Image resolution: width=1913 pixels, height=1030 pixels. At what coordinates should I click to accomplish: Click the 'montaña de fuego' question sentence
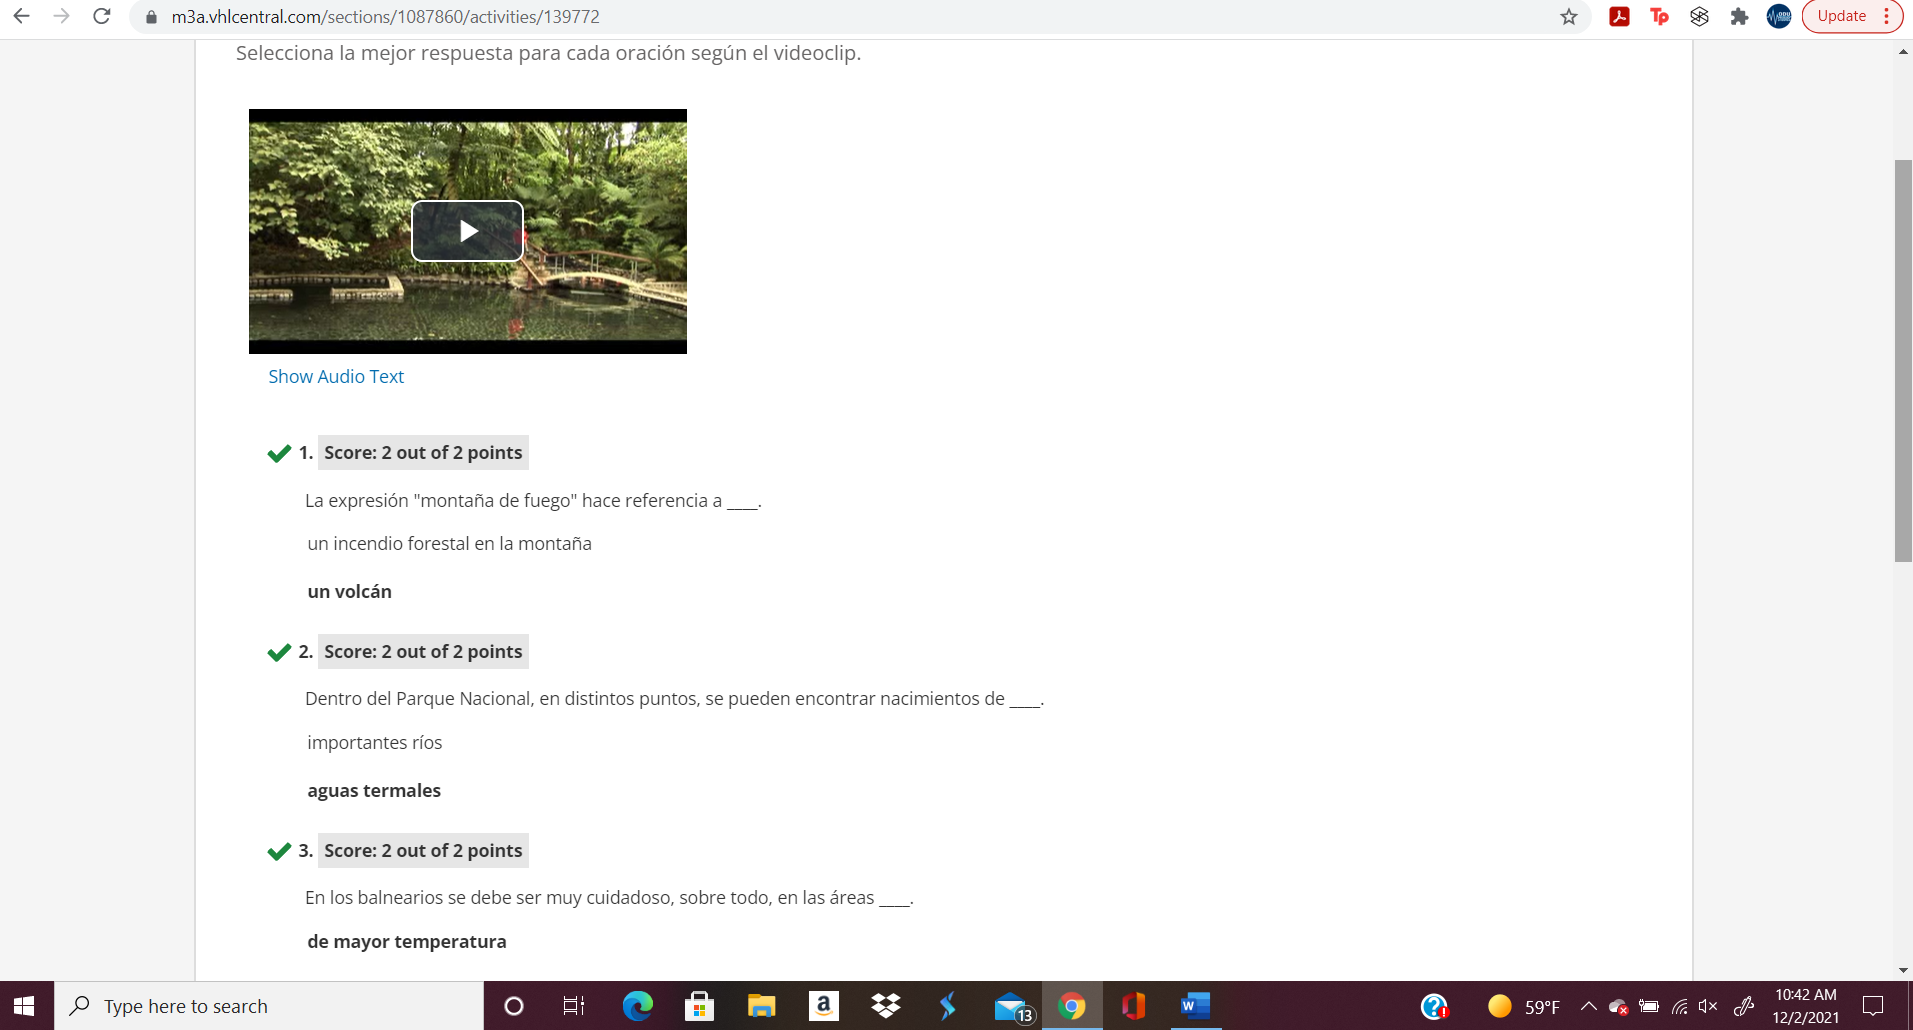[x=533, y=501]
